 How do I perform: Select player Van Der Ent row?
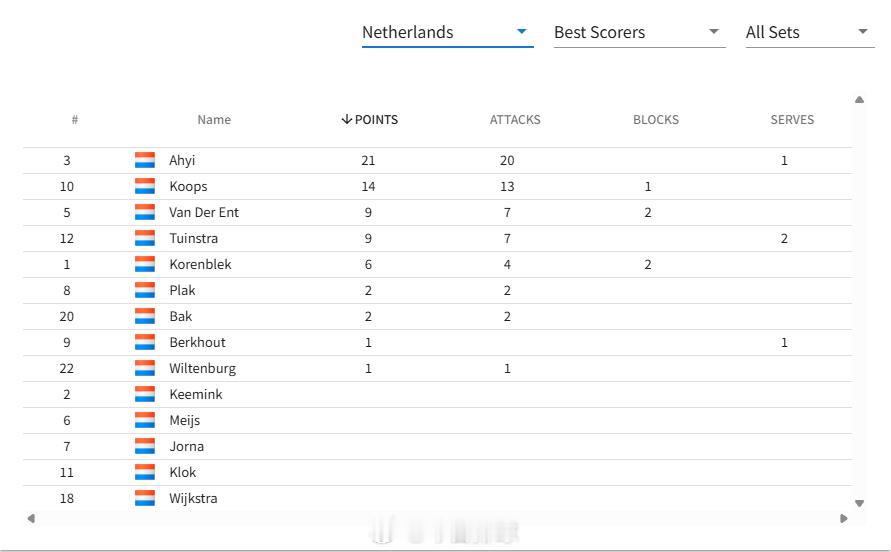(438, 213)
